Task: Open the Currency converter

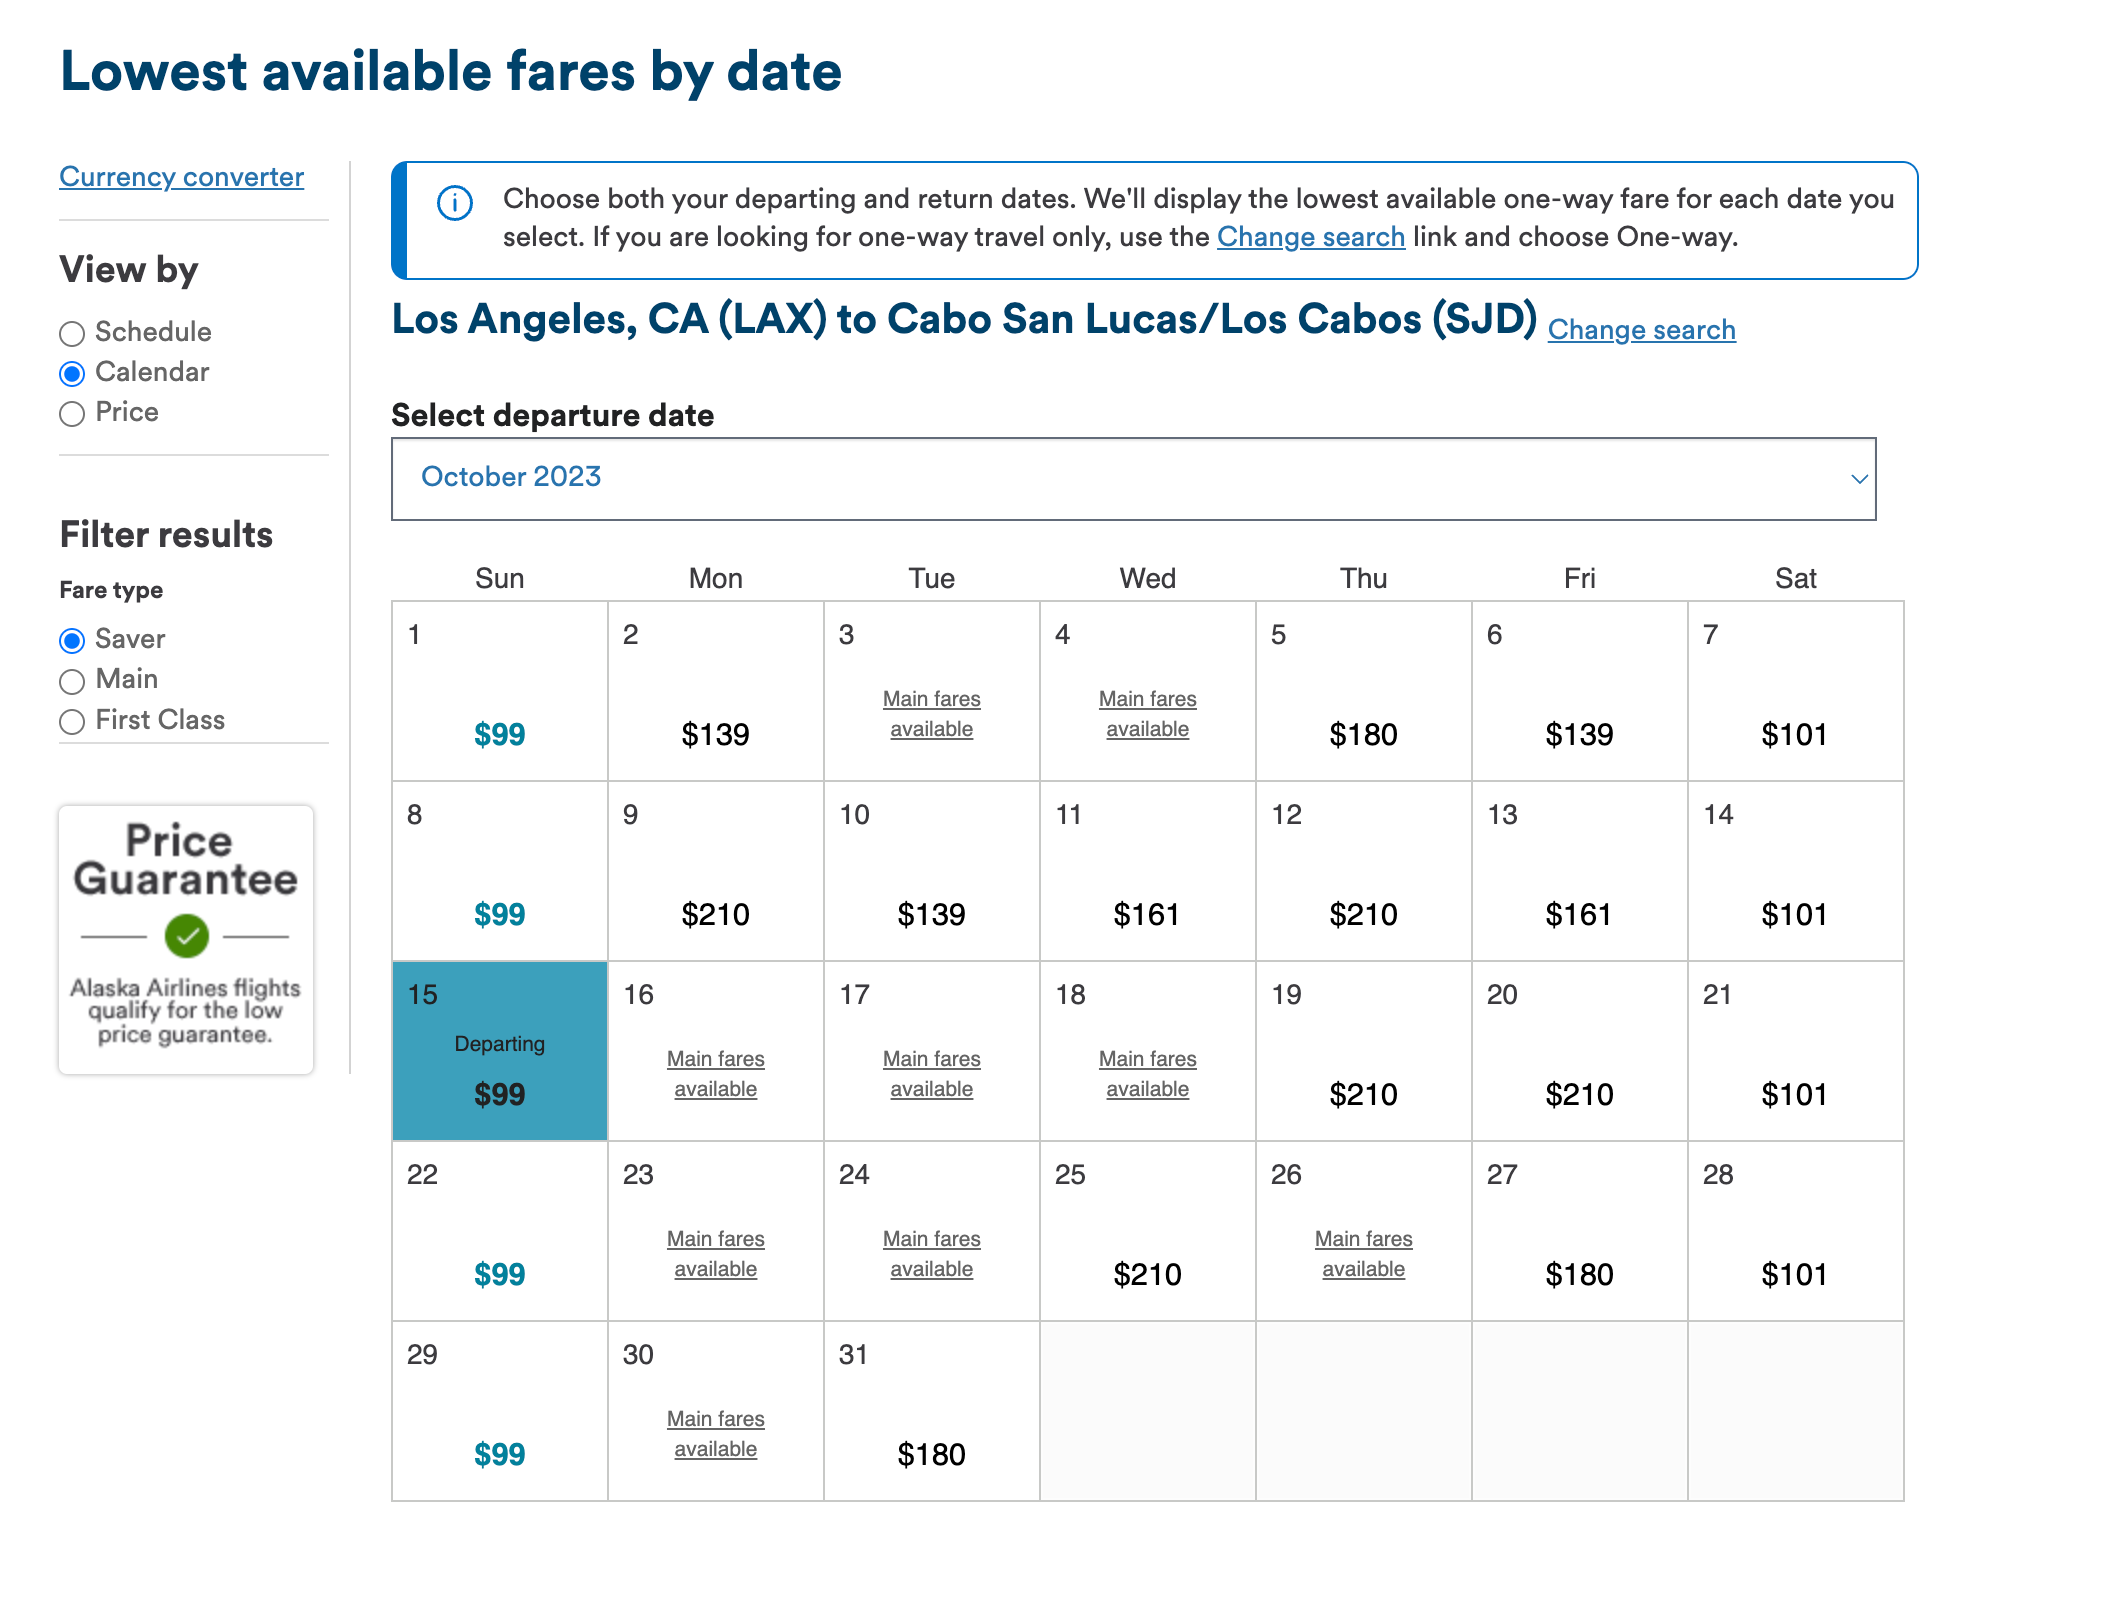Action: click(x=182, y=176)
